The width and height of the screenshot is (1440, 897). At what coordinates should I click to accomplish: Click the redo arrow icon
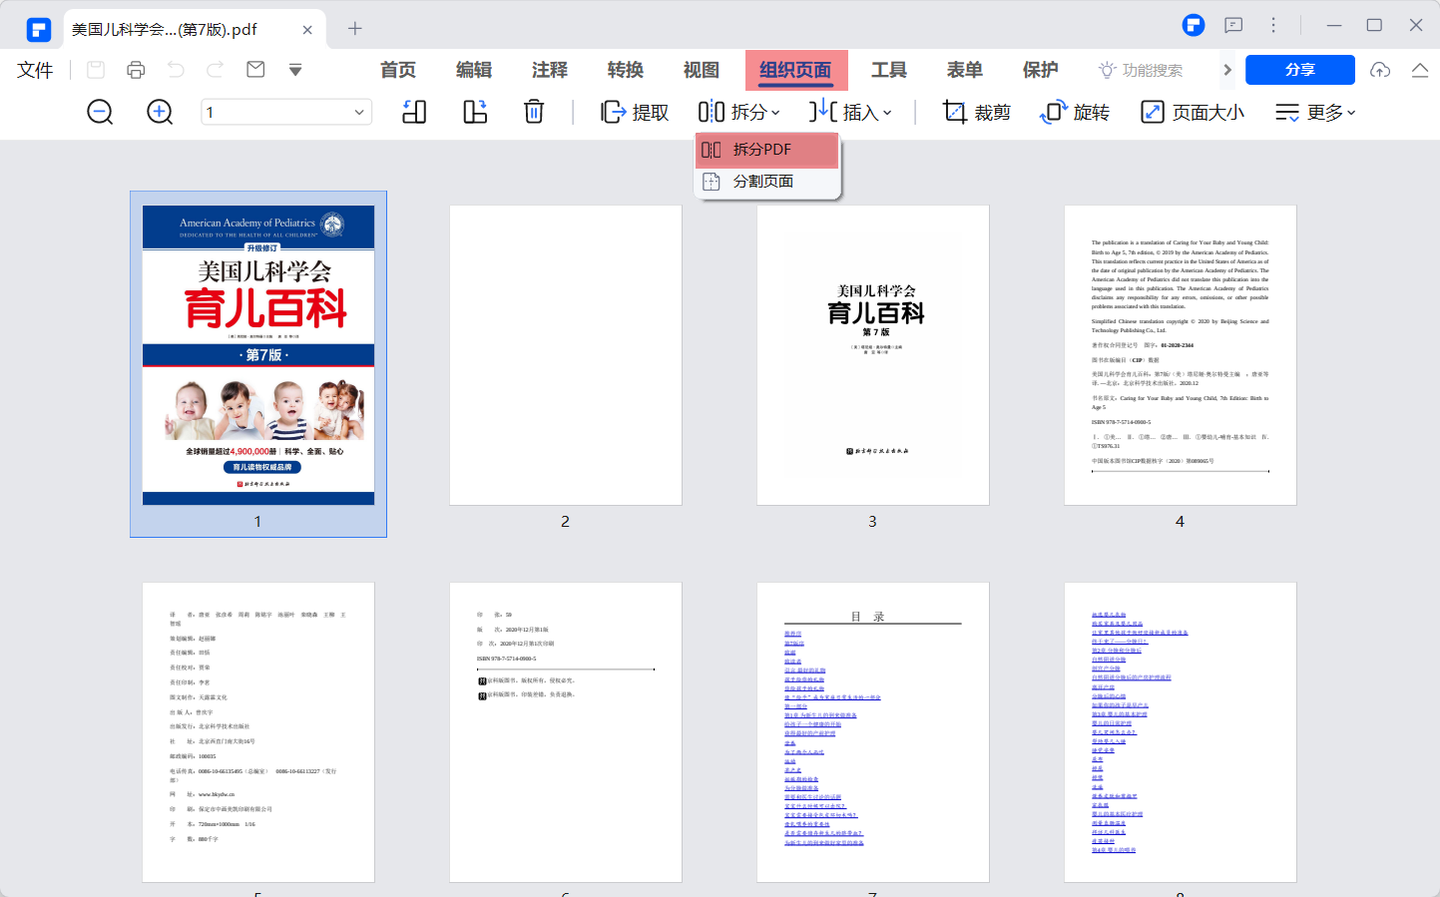click(215, 70)
